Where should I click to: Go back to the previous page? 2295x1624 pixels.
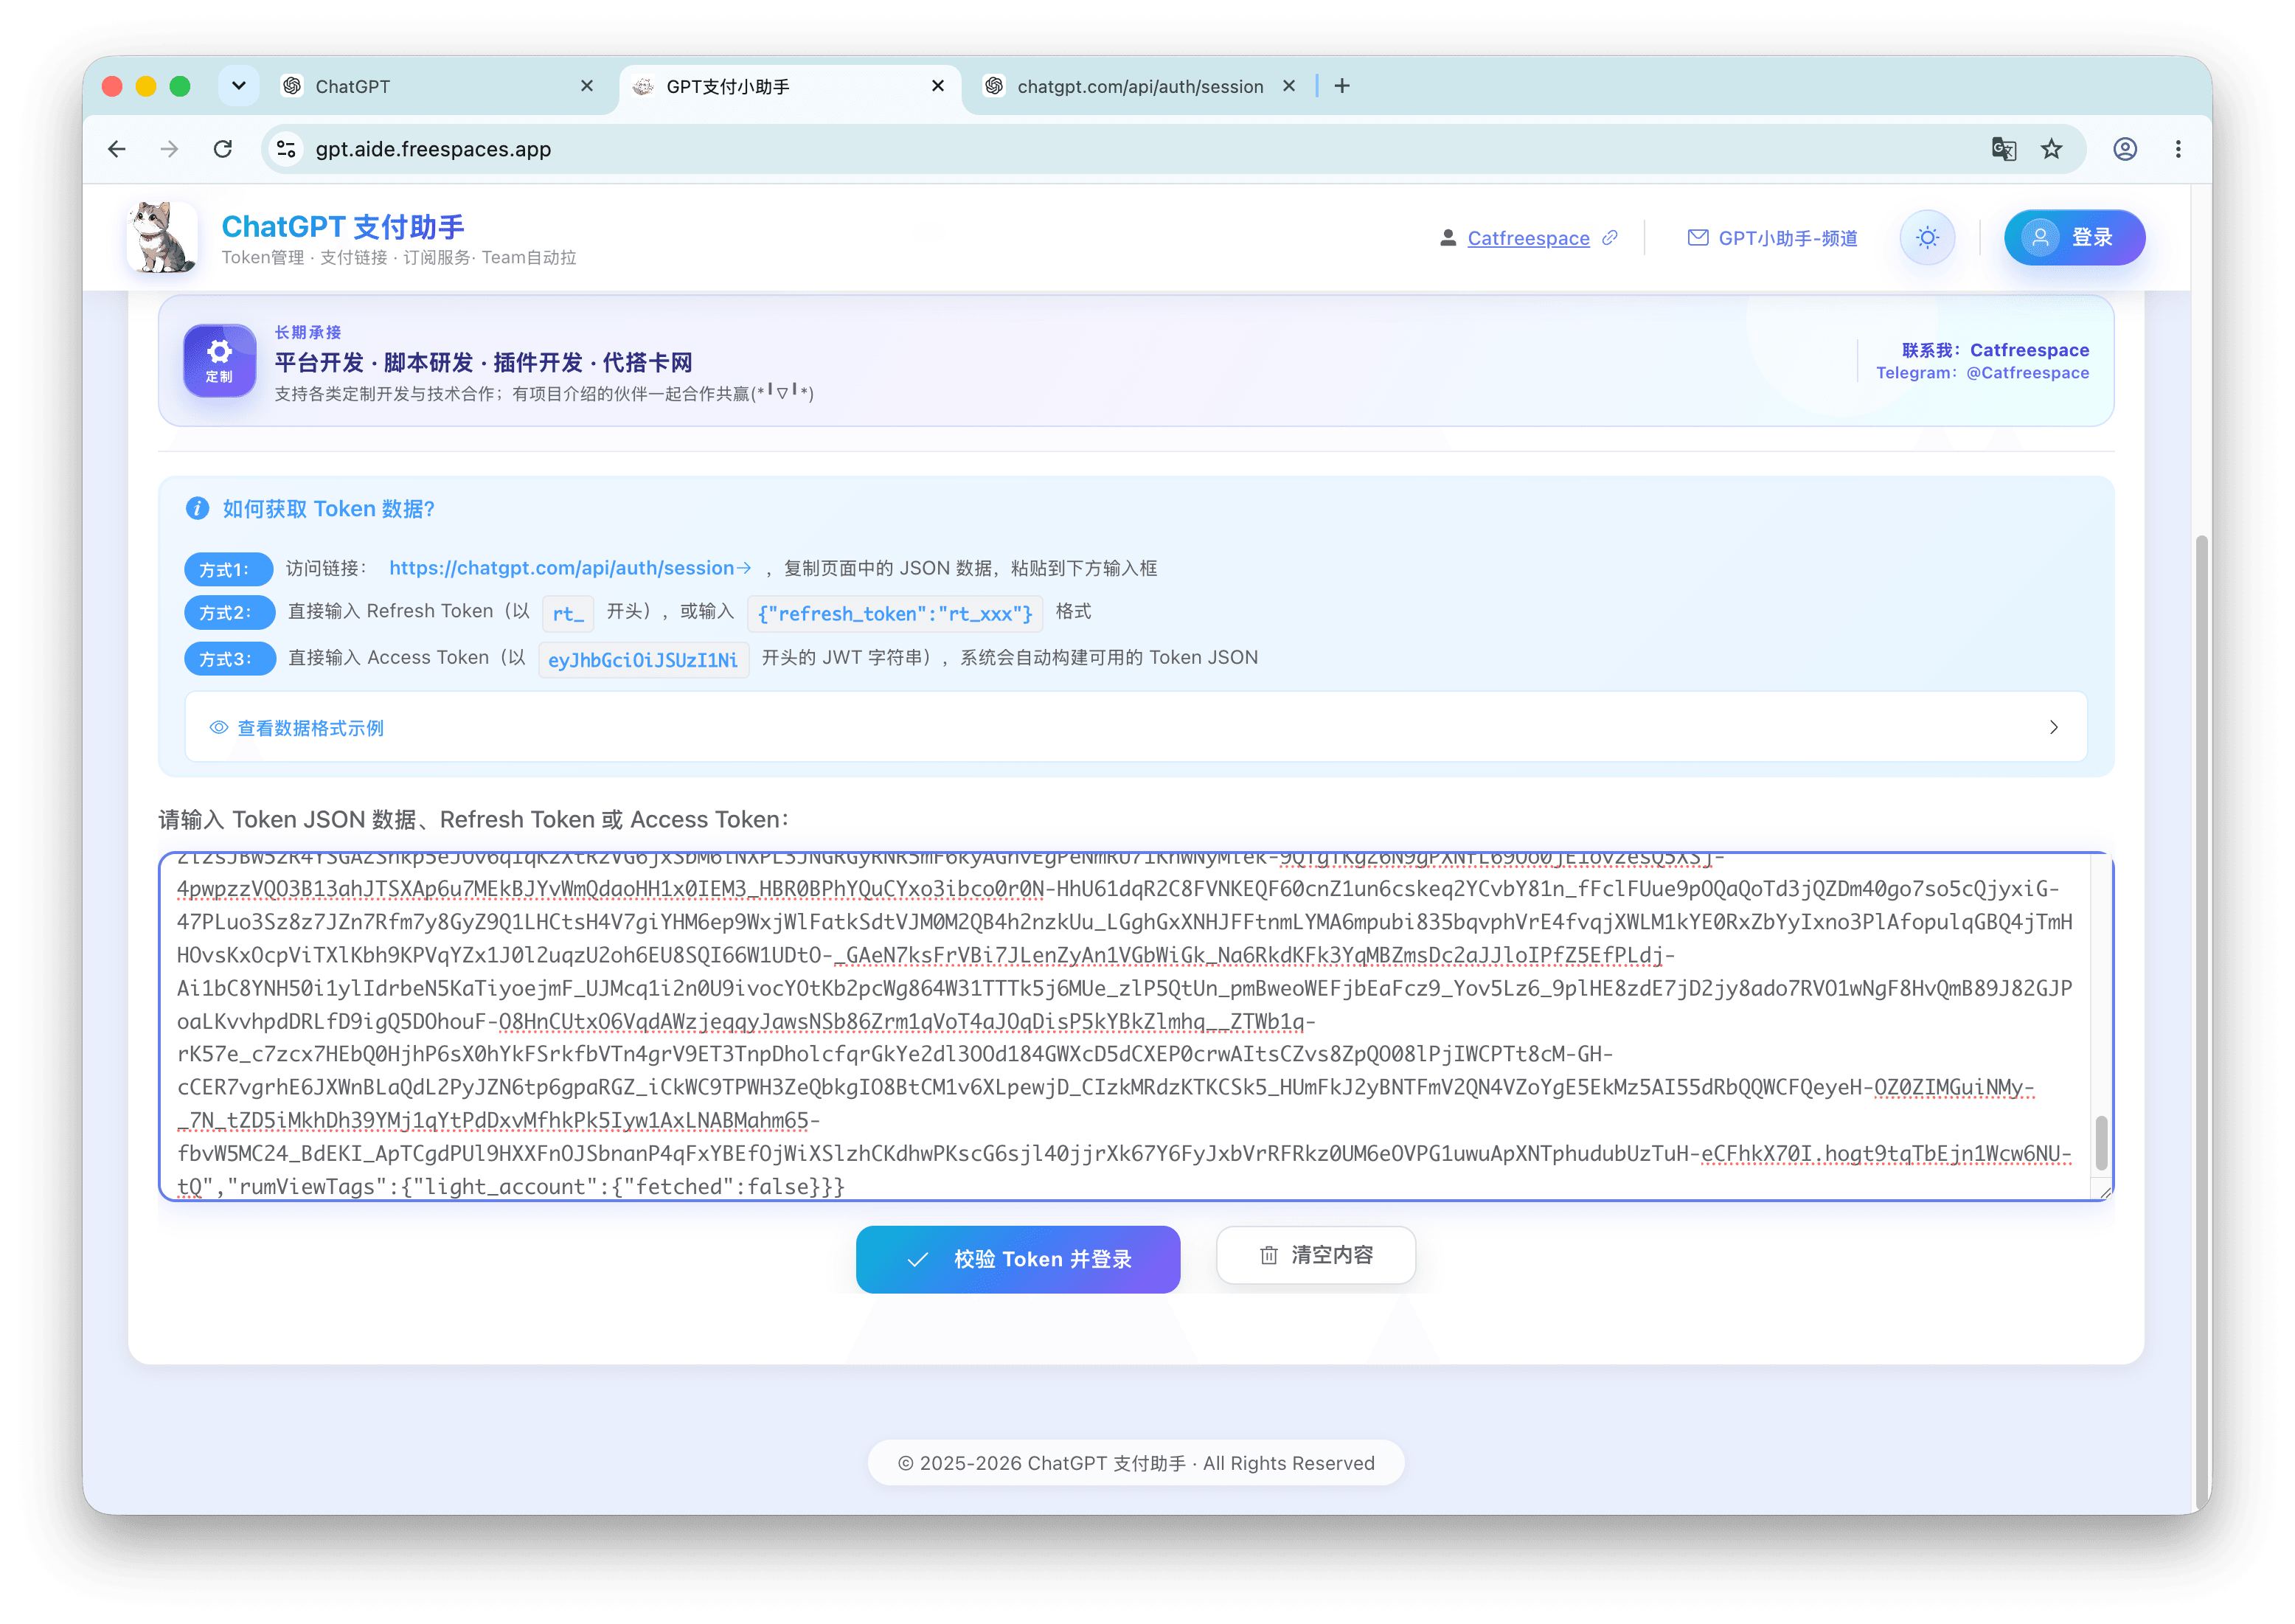click(117, 149)
